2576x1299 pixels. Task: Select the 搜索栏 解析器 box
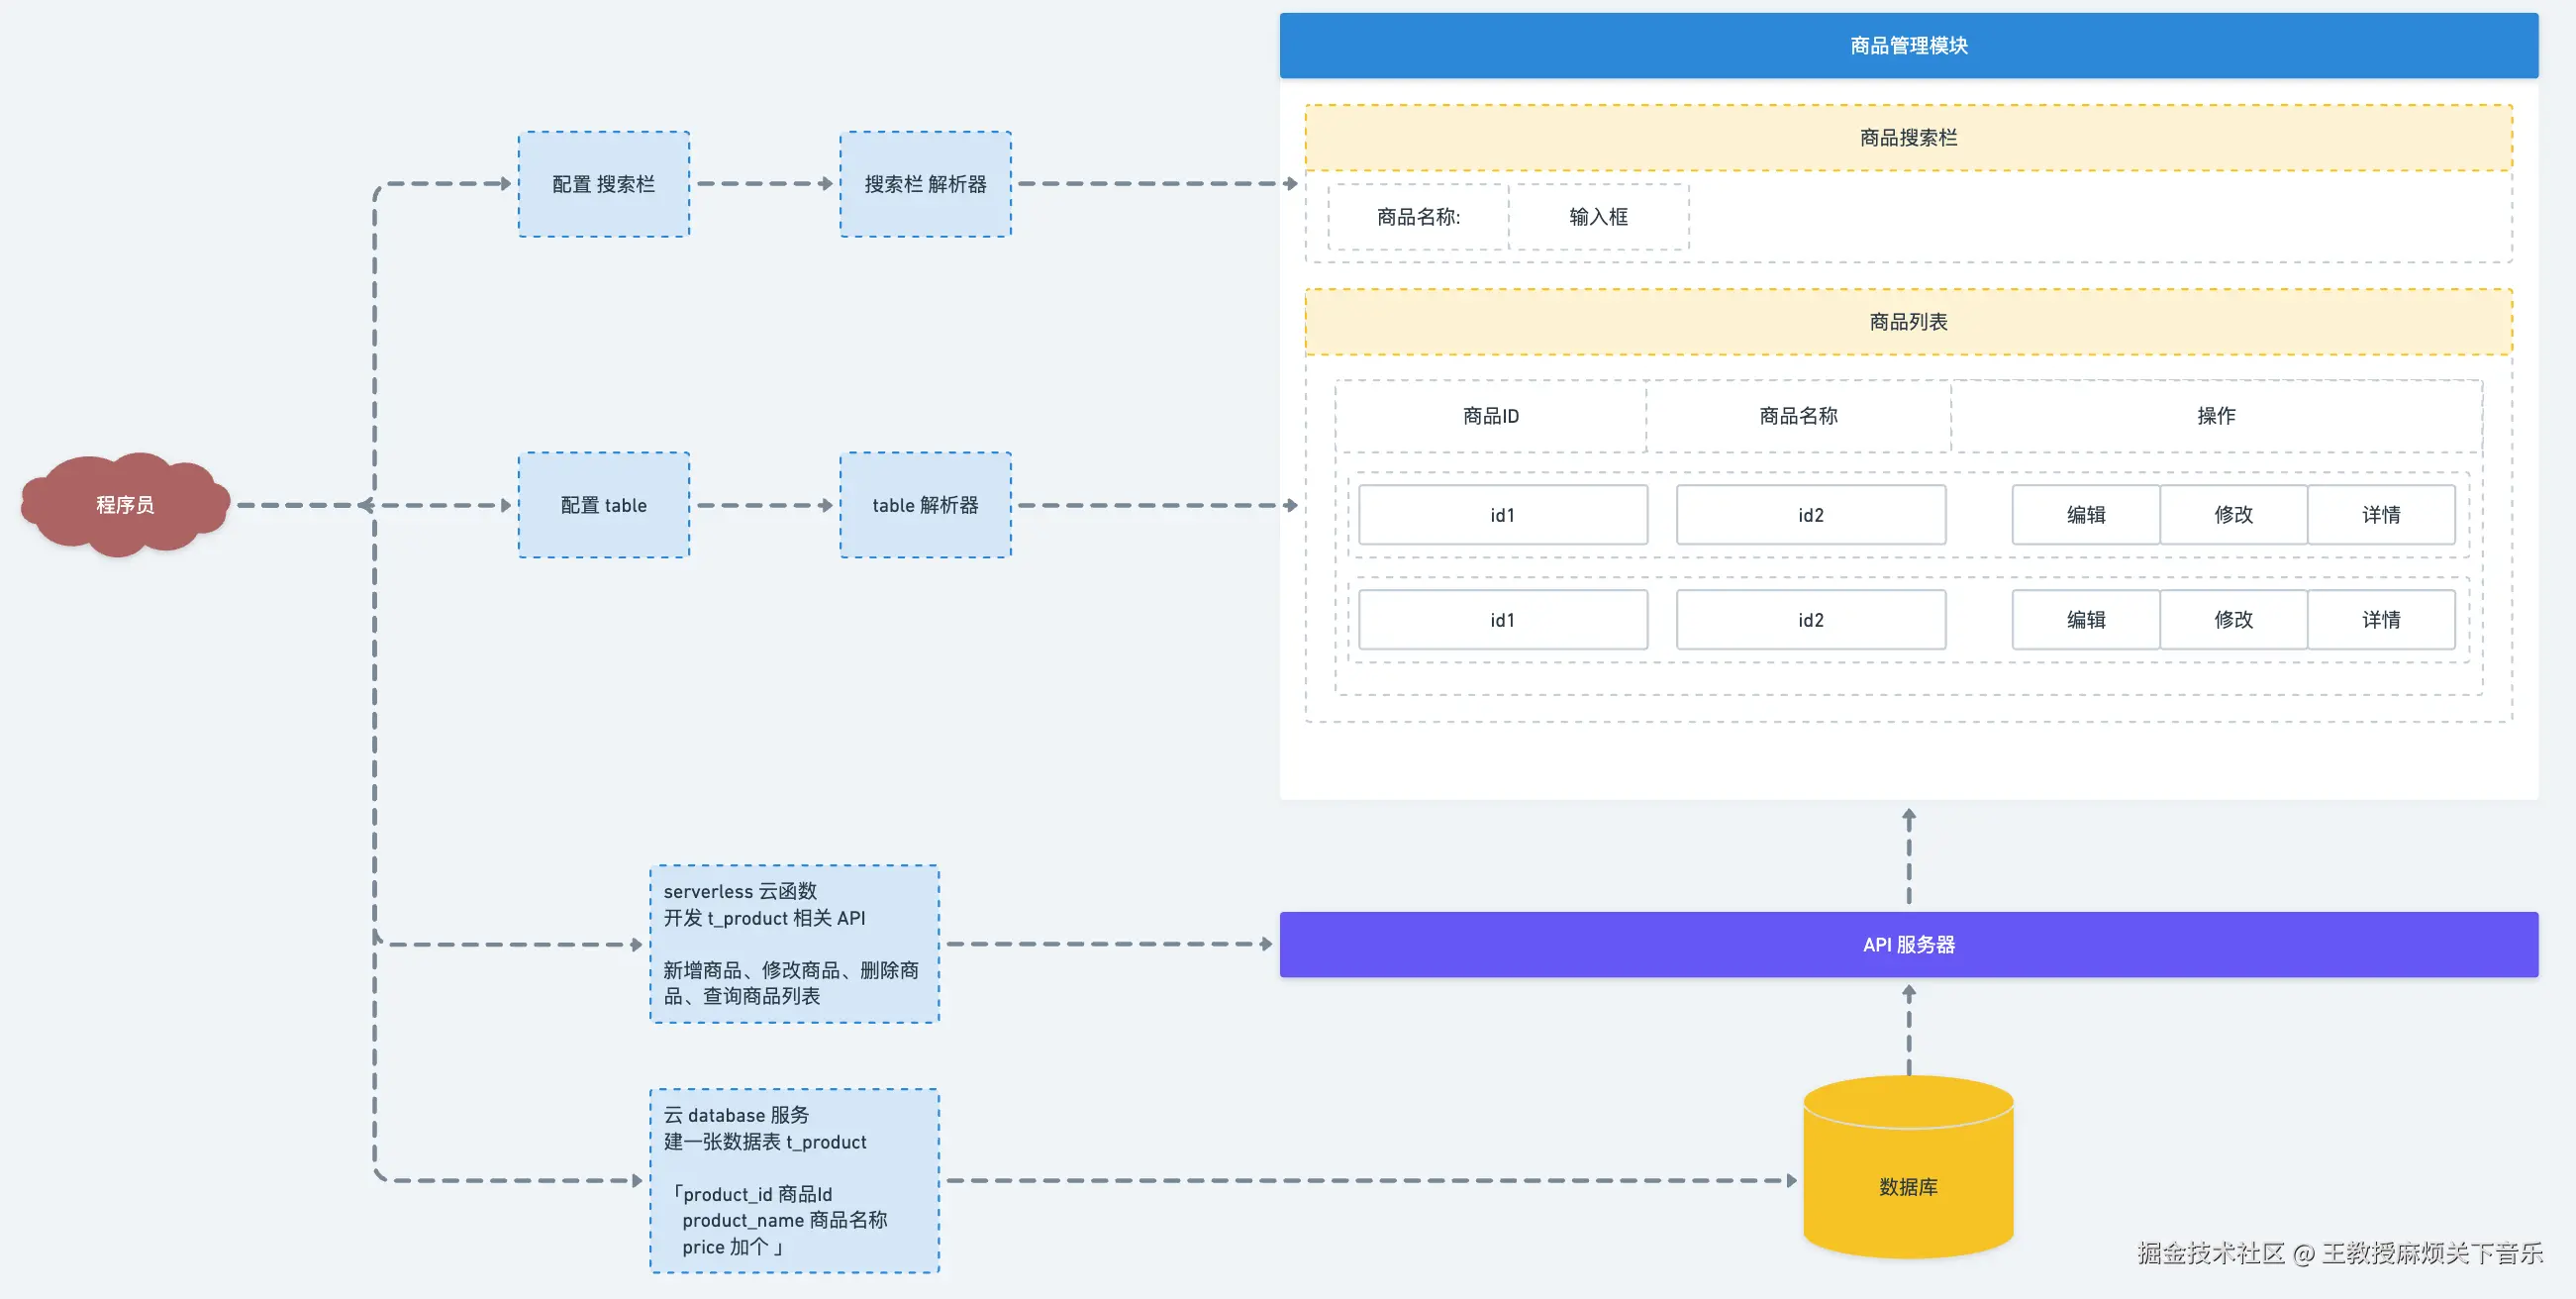[x=925, y=184]
